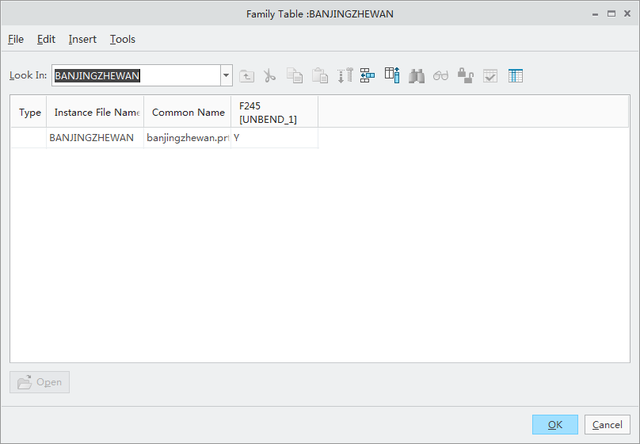Click the Paste clipboard icon
Viewport: 640px width, 444px height.
click(320, 76)
